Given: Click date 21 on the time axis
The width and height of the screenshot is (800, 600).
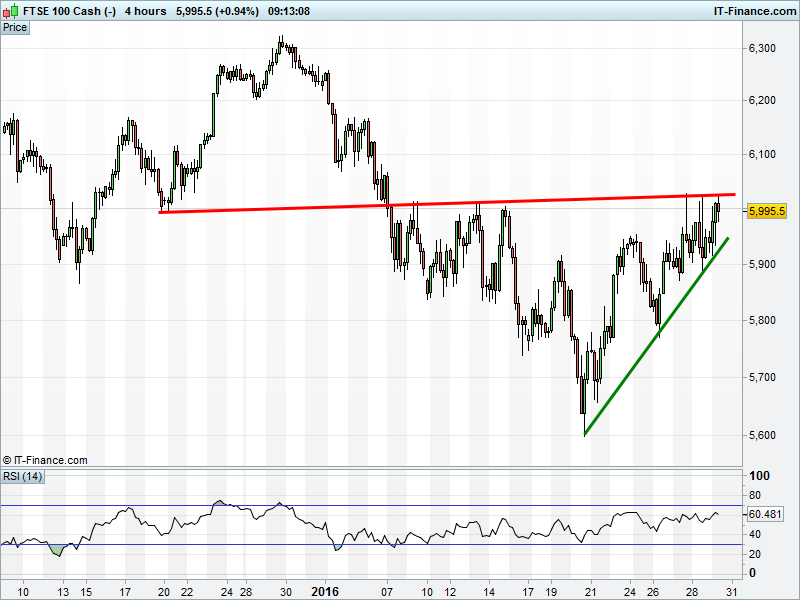Looking at the screenshot, I should 591,592.
